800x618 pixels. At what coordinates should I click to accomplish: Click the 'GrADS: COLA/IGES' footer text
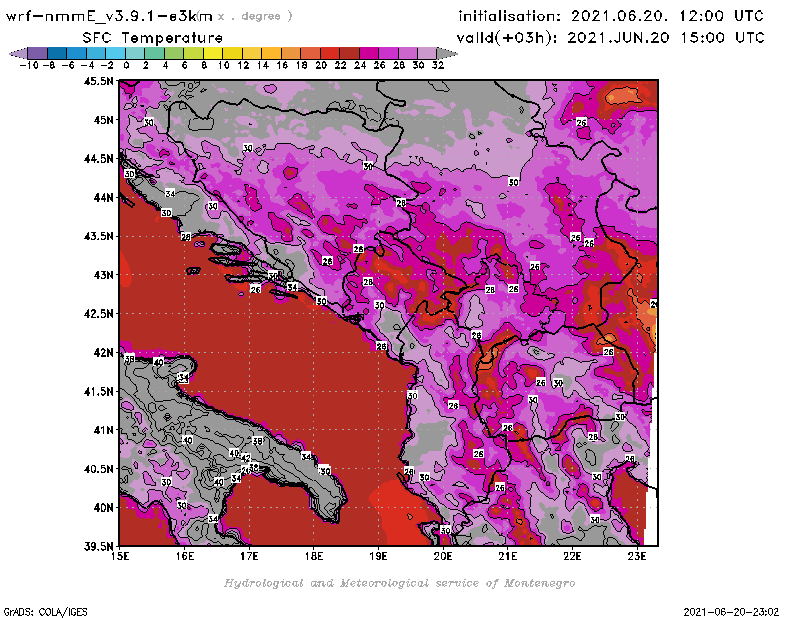(45, 612)
